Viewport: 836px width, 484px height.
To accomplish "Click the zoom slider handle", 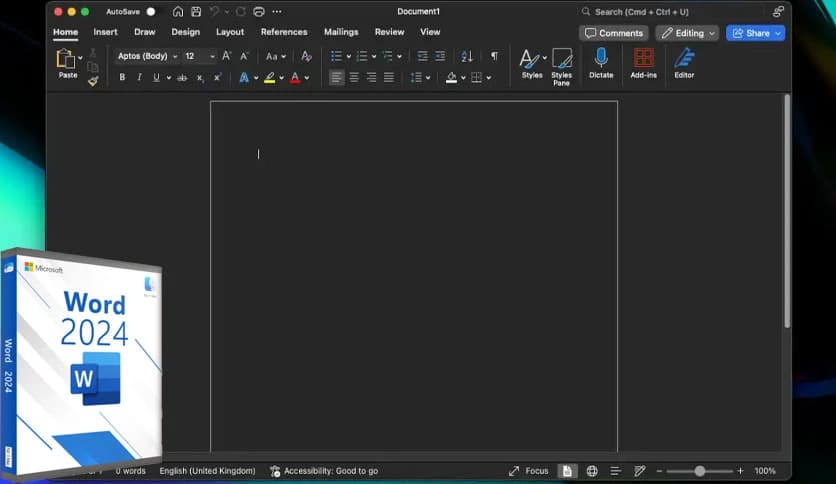I will (x=700, y=471).
